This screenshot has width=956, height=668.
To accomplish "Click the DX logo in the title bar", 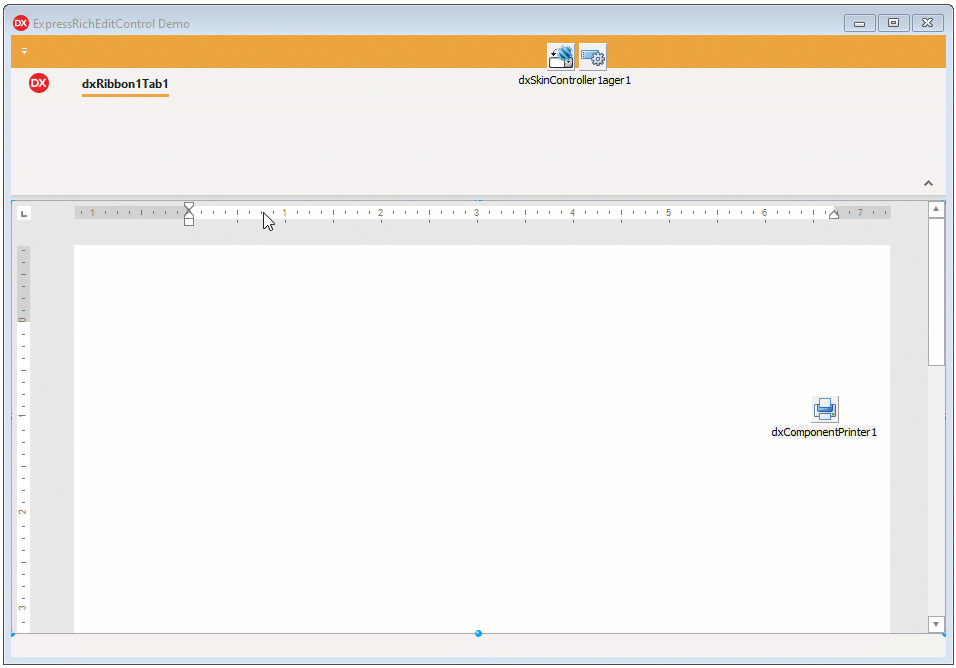I will point(21,23).
